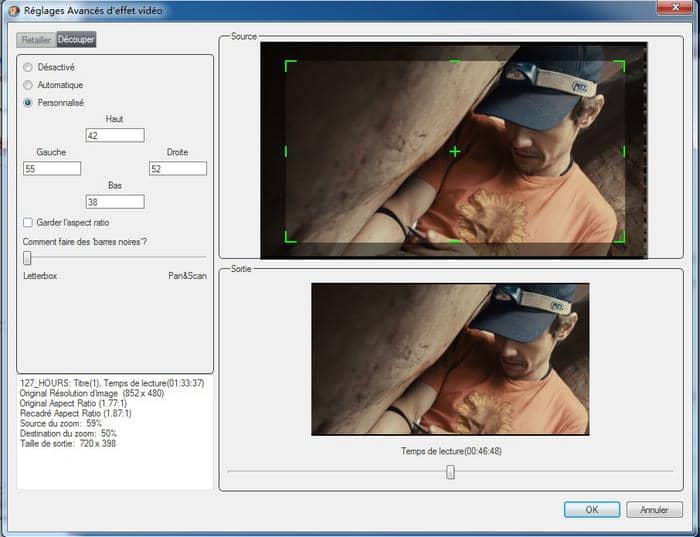
Task: Select the Découper tab
Action: pyautogui.click(x=76, y=40)
